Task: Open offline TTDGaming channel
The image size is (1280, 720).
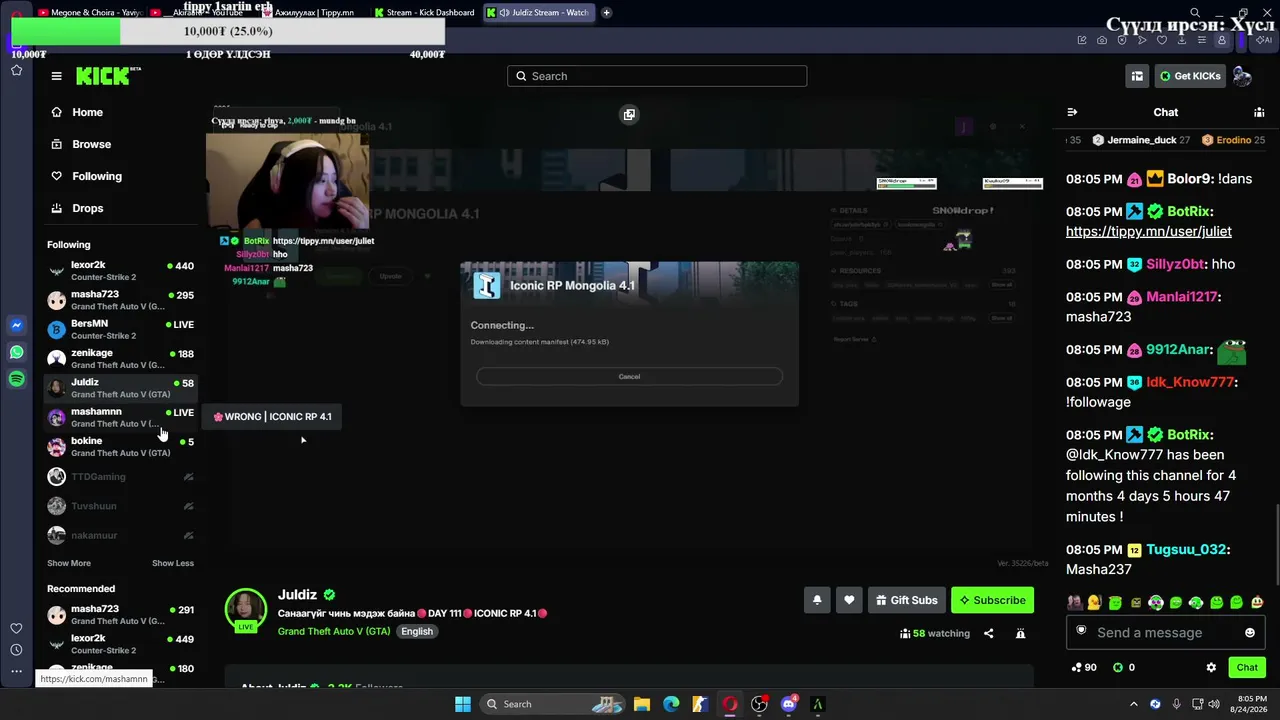Action: pyautogui.click(x=121, y=477)
